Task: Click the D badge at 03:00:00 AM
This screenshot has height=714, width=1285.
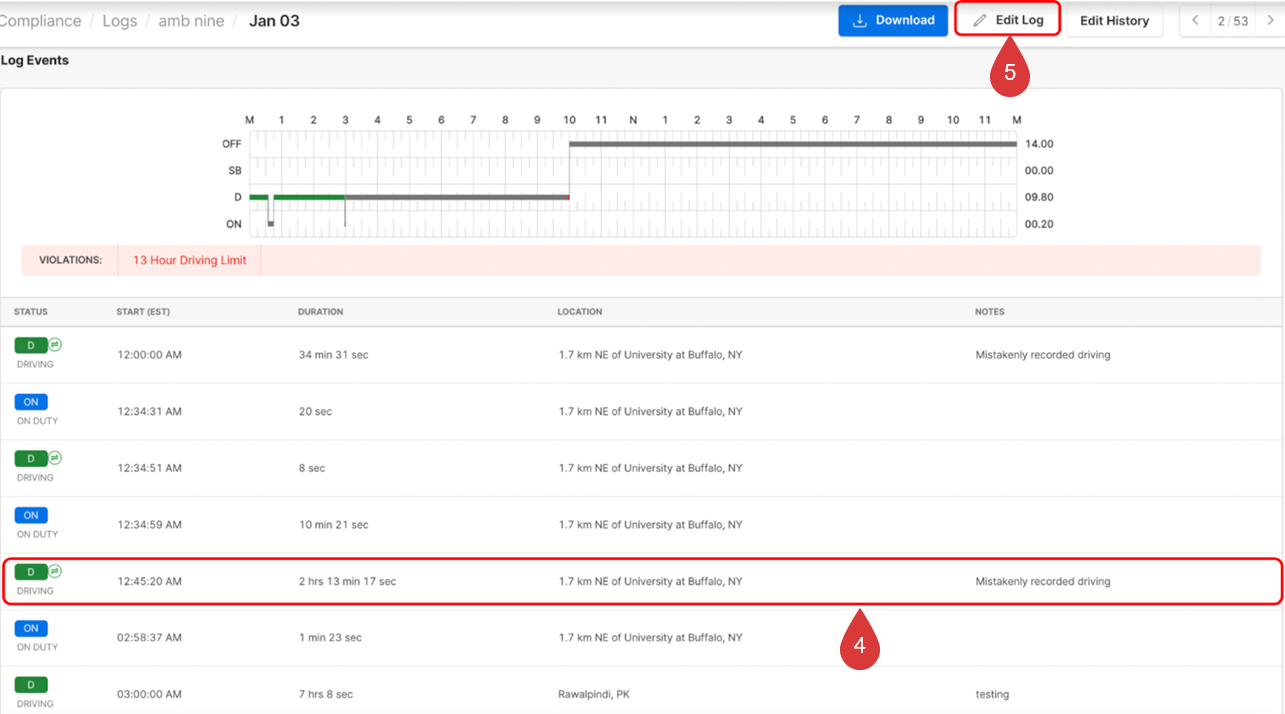Action: 31,685
